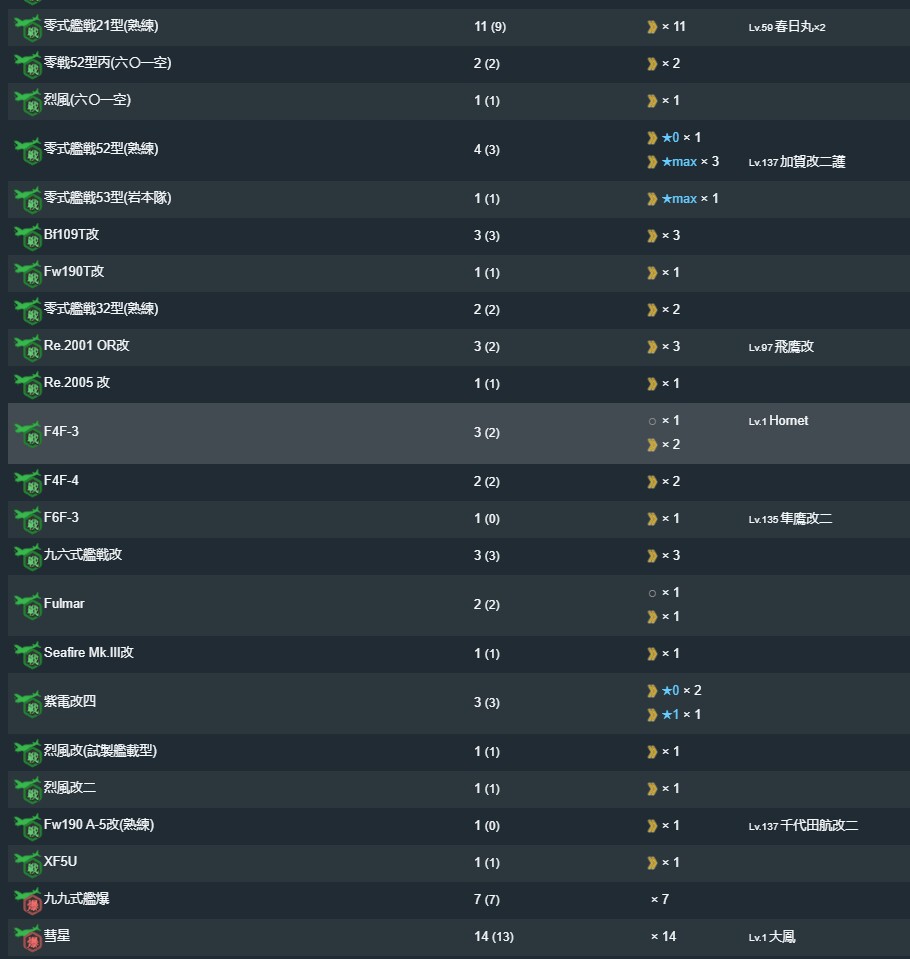Click the fighter icon beside Fulmar
Viewport: 910px width, 959px height.
click(28, 605)
